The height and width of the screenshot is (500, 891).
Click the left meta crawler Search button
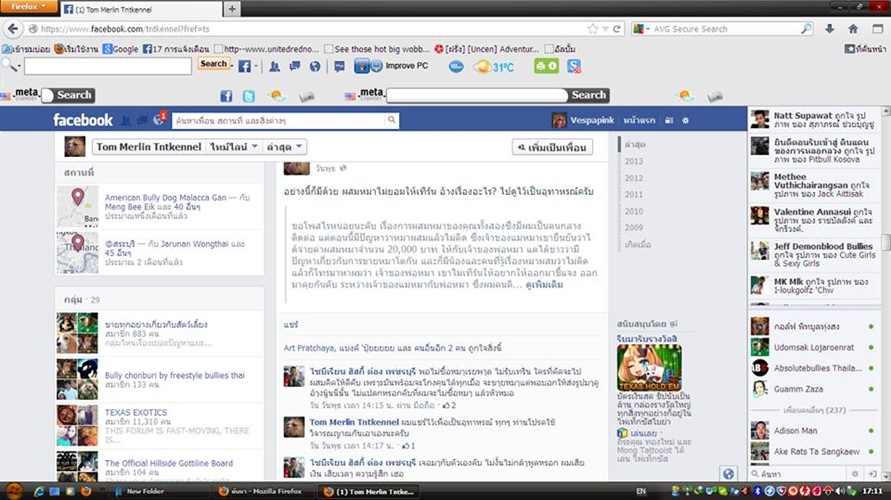pyautogui.click(x=73, y=95)
